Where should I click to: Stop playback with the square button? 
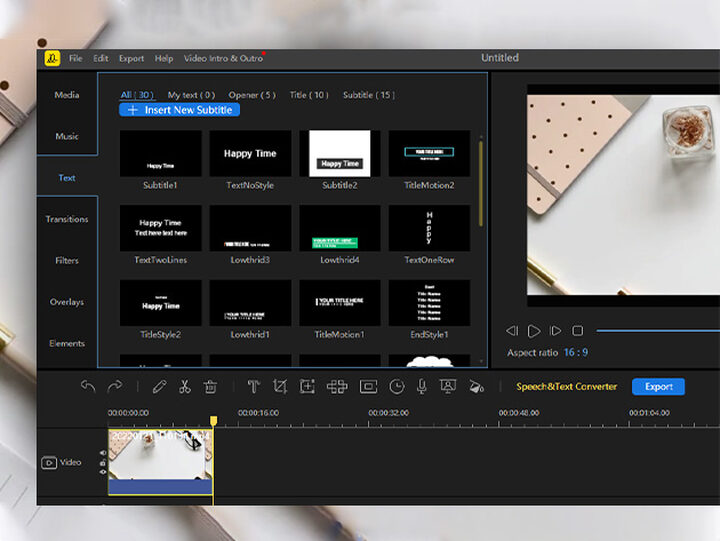(577, 330)
